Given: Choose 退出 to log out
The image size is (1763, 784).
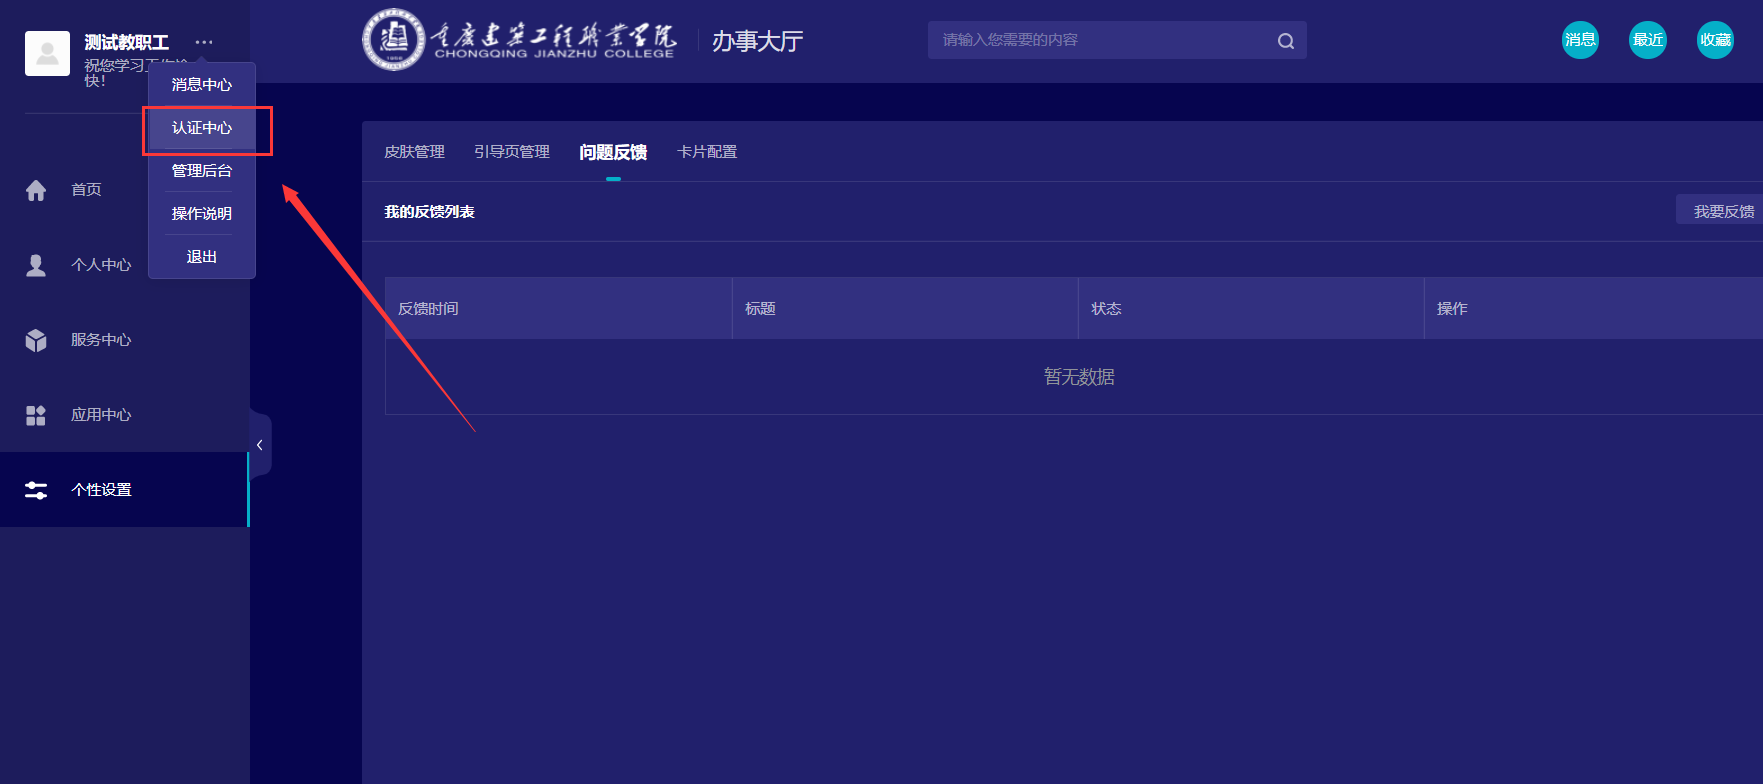Looking at the screenshot, I should (202, 257).
